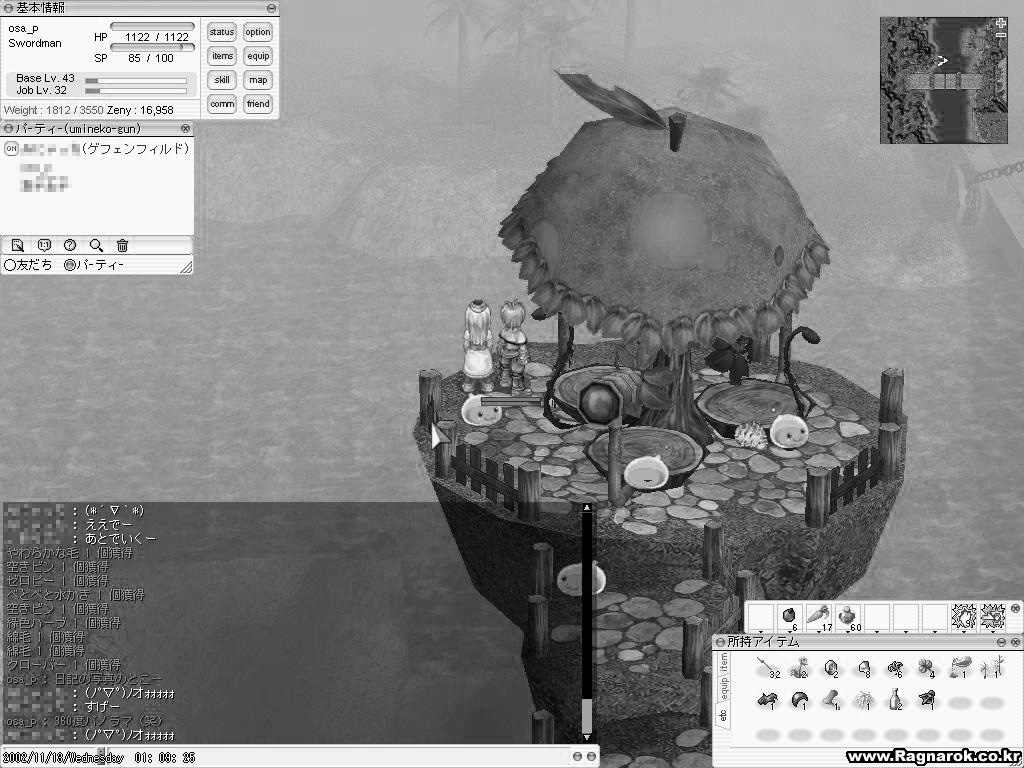1024x768 pixels.
Task: Zoom in the minimap with plus icon
Action: (1001, 23)
